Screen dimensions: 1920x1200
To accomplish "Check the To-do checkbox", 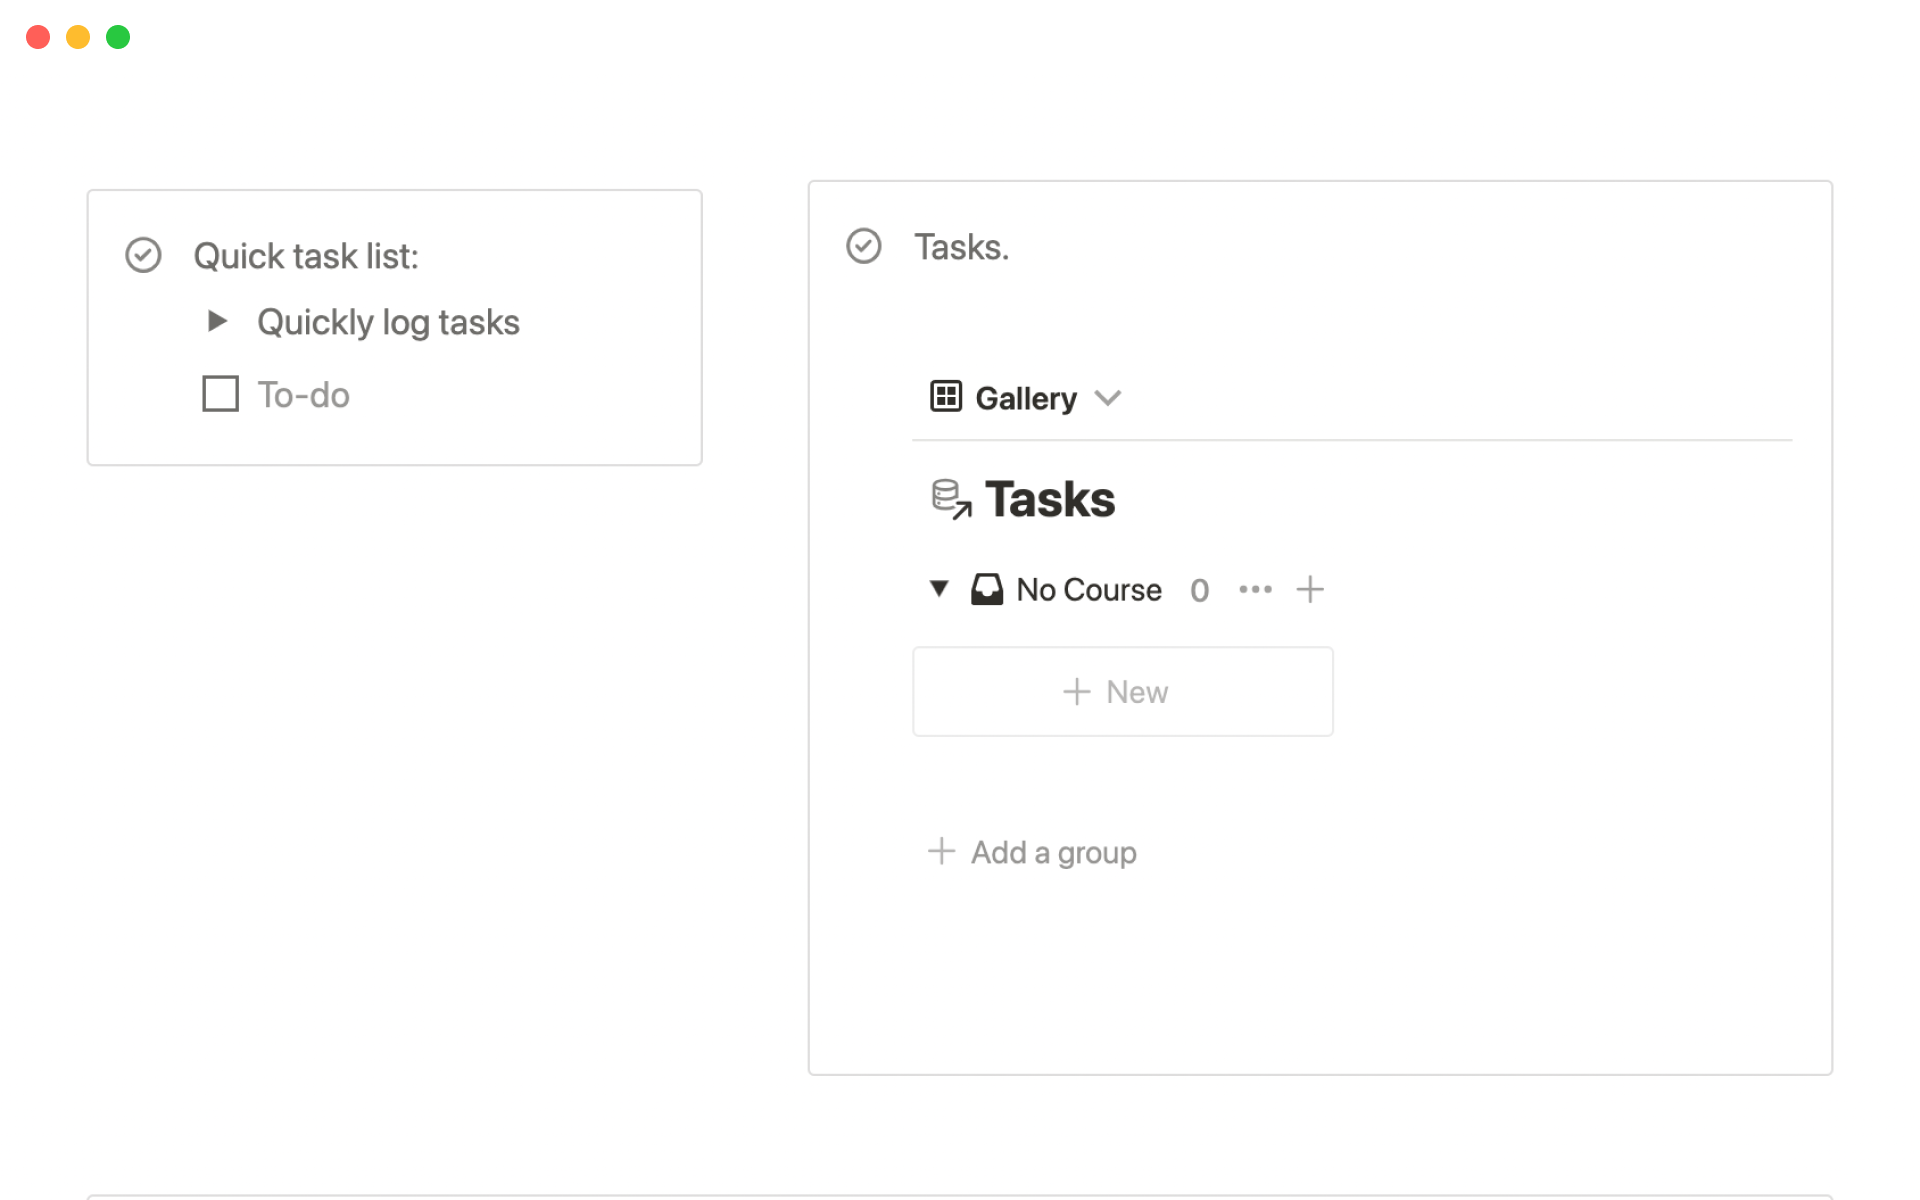I will pyautogui.click(x=220, y=394).
